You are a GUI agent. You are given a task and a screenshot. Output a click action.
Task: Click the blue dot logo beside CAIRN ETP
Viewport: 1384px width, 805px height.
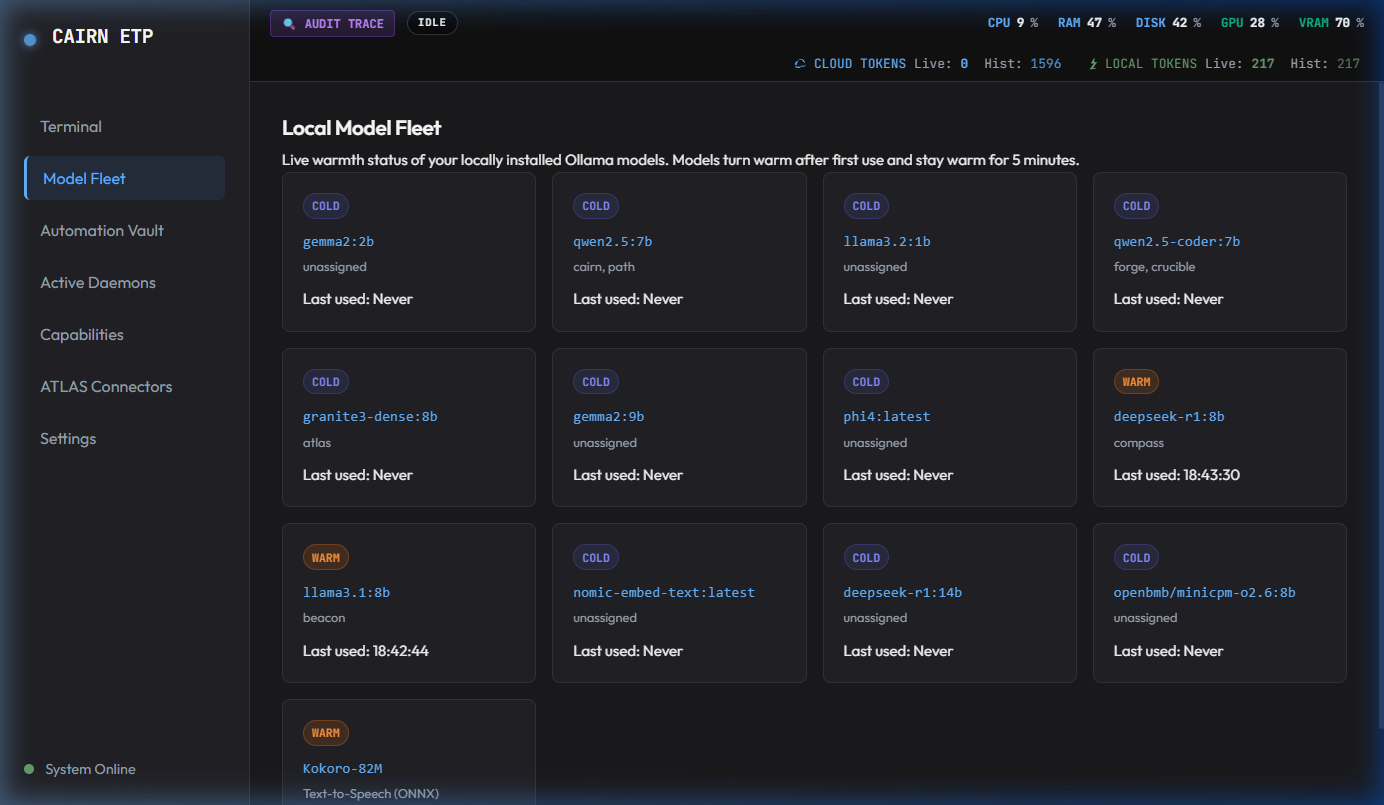pyautogui.click(x=30, y=39)
